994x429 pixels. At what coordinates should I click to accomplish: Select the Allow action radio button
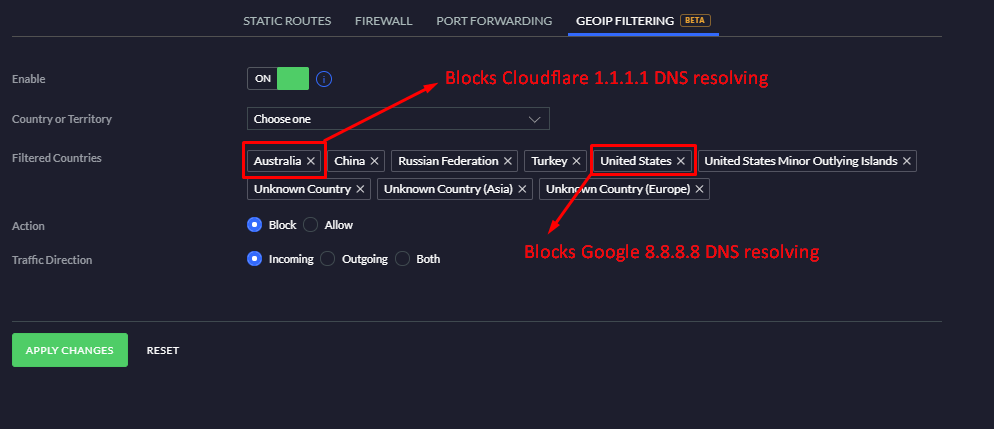click(311, 225)
